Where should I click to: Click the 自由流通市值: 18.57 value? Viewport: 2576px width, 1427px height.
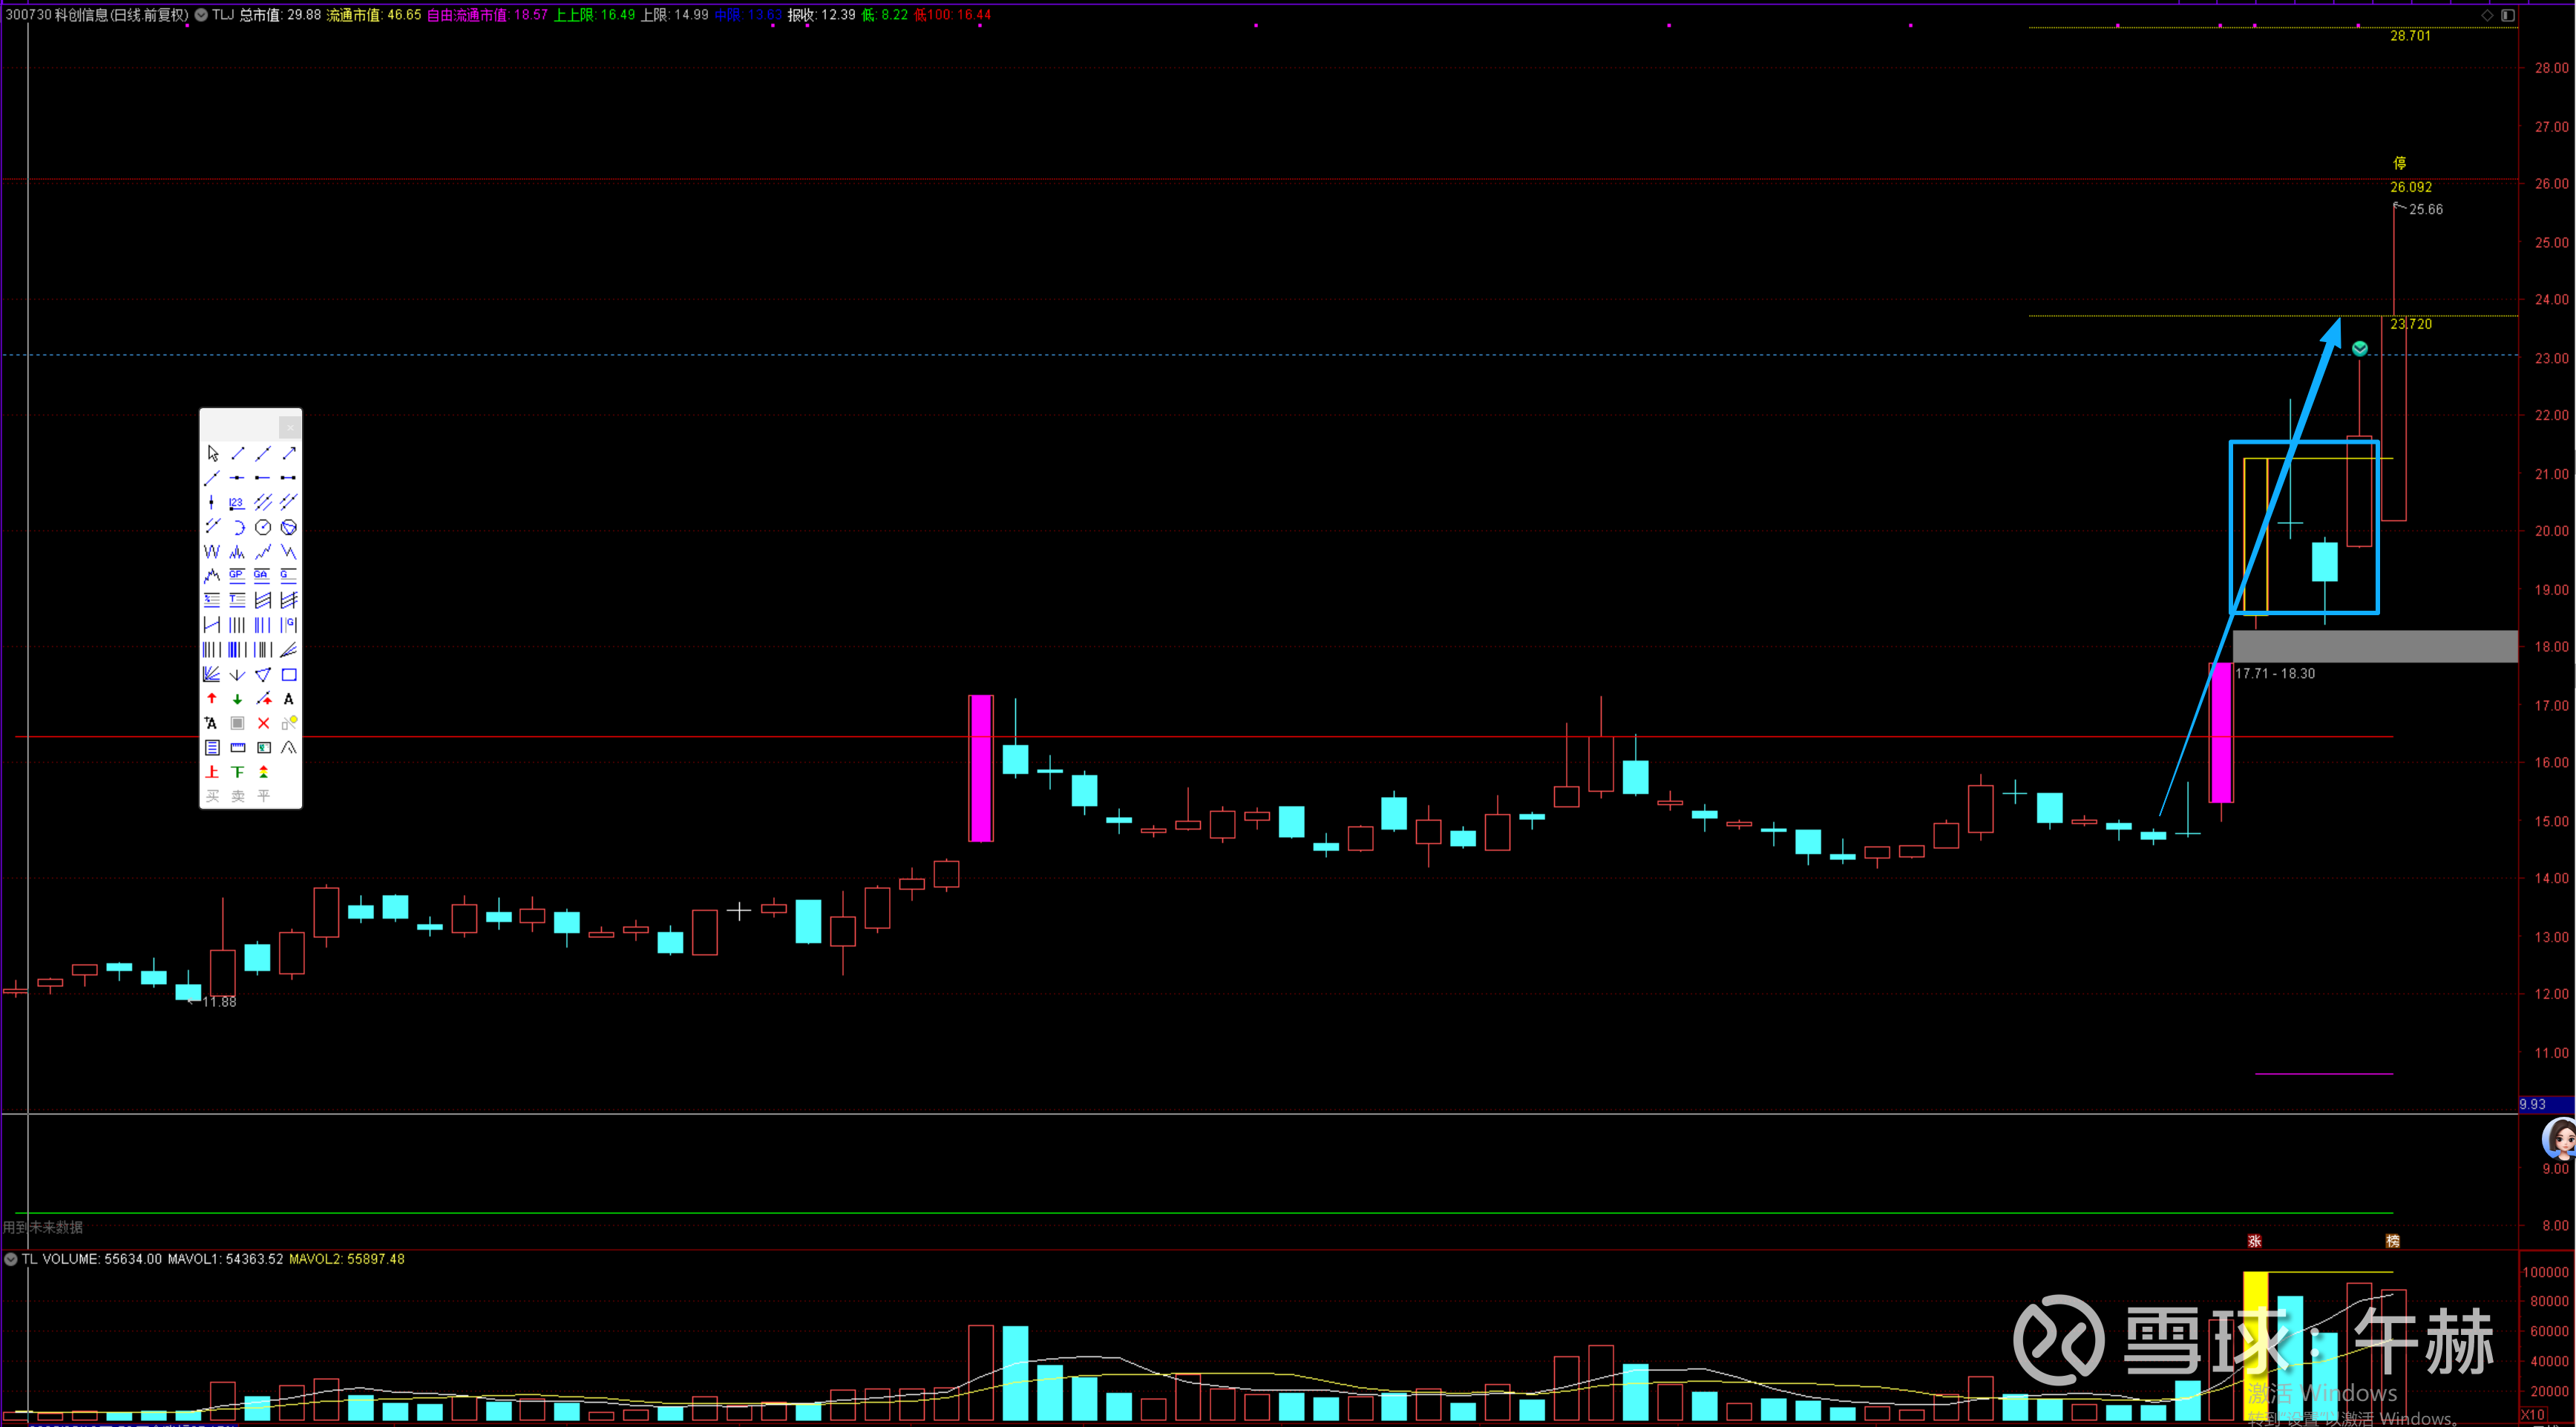tap(487, 15)
